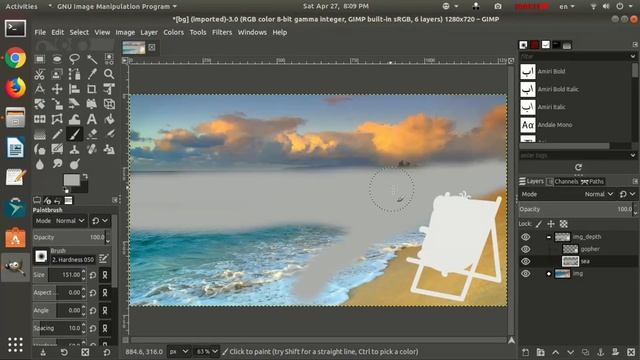Toggle lock position and size
The height and width of the screenshot is (360, 640).
pos(551,224)
